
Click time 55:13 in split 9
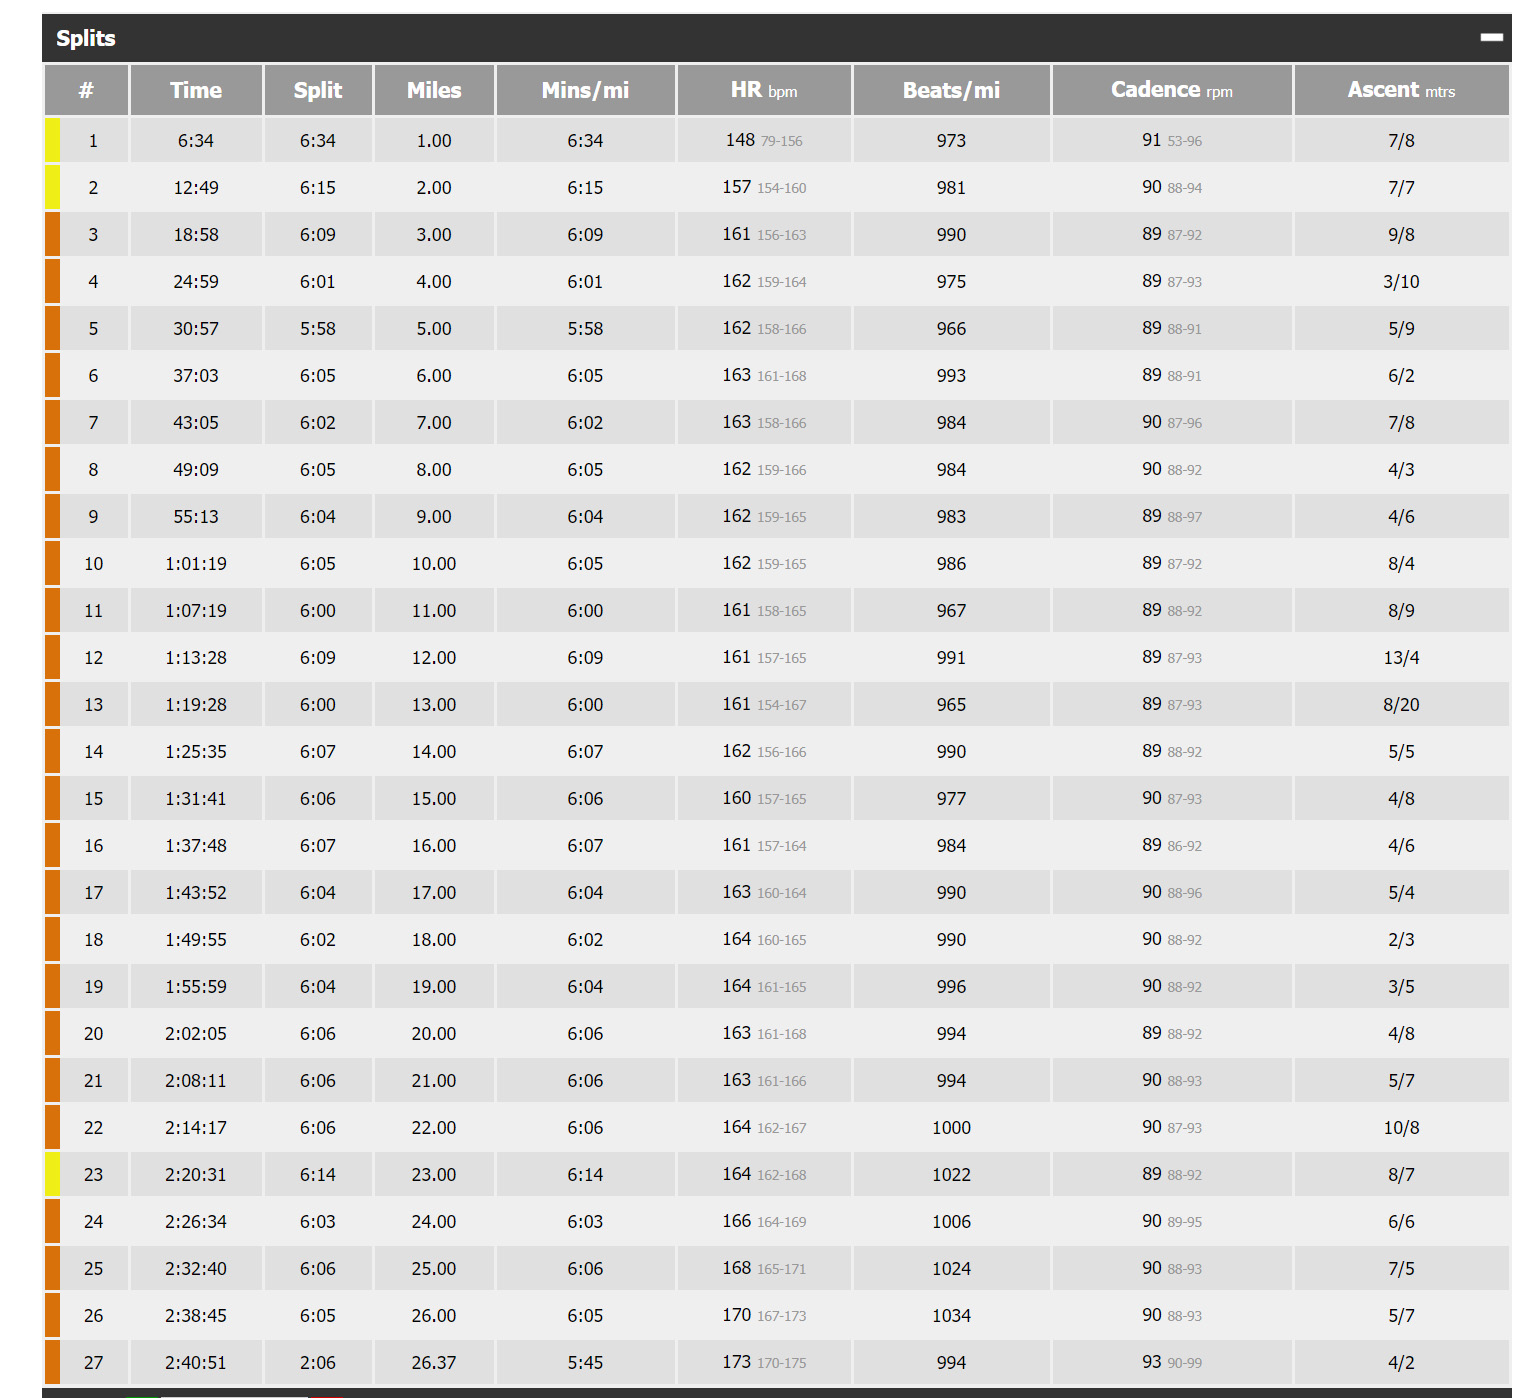pyautogui.click(x=196, y=517)
